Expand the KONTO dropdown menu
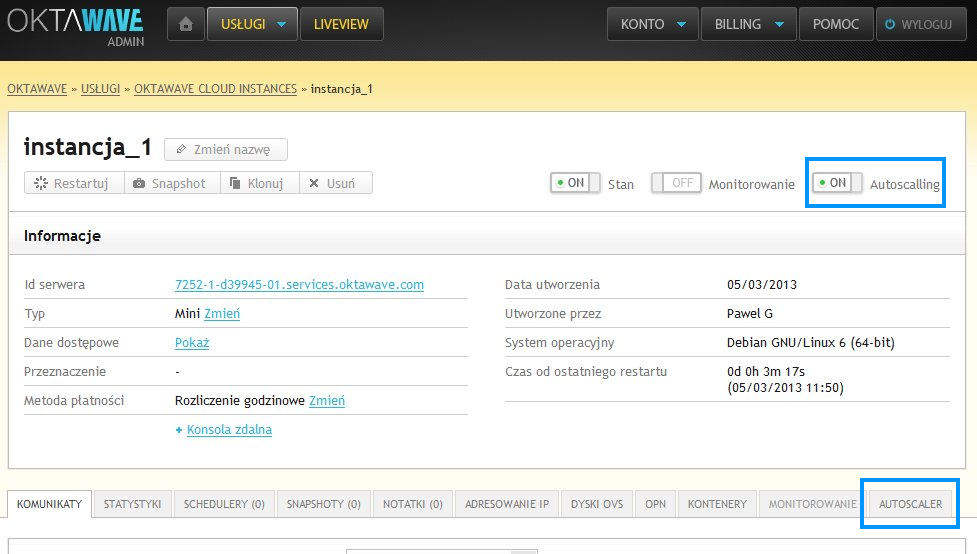 [652, 24]
